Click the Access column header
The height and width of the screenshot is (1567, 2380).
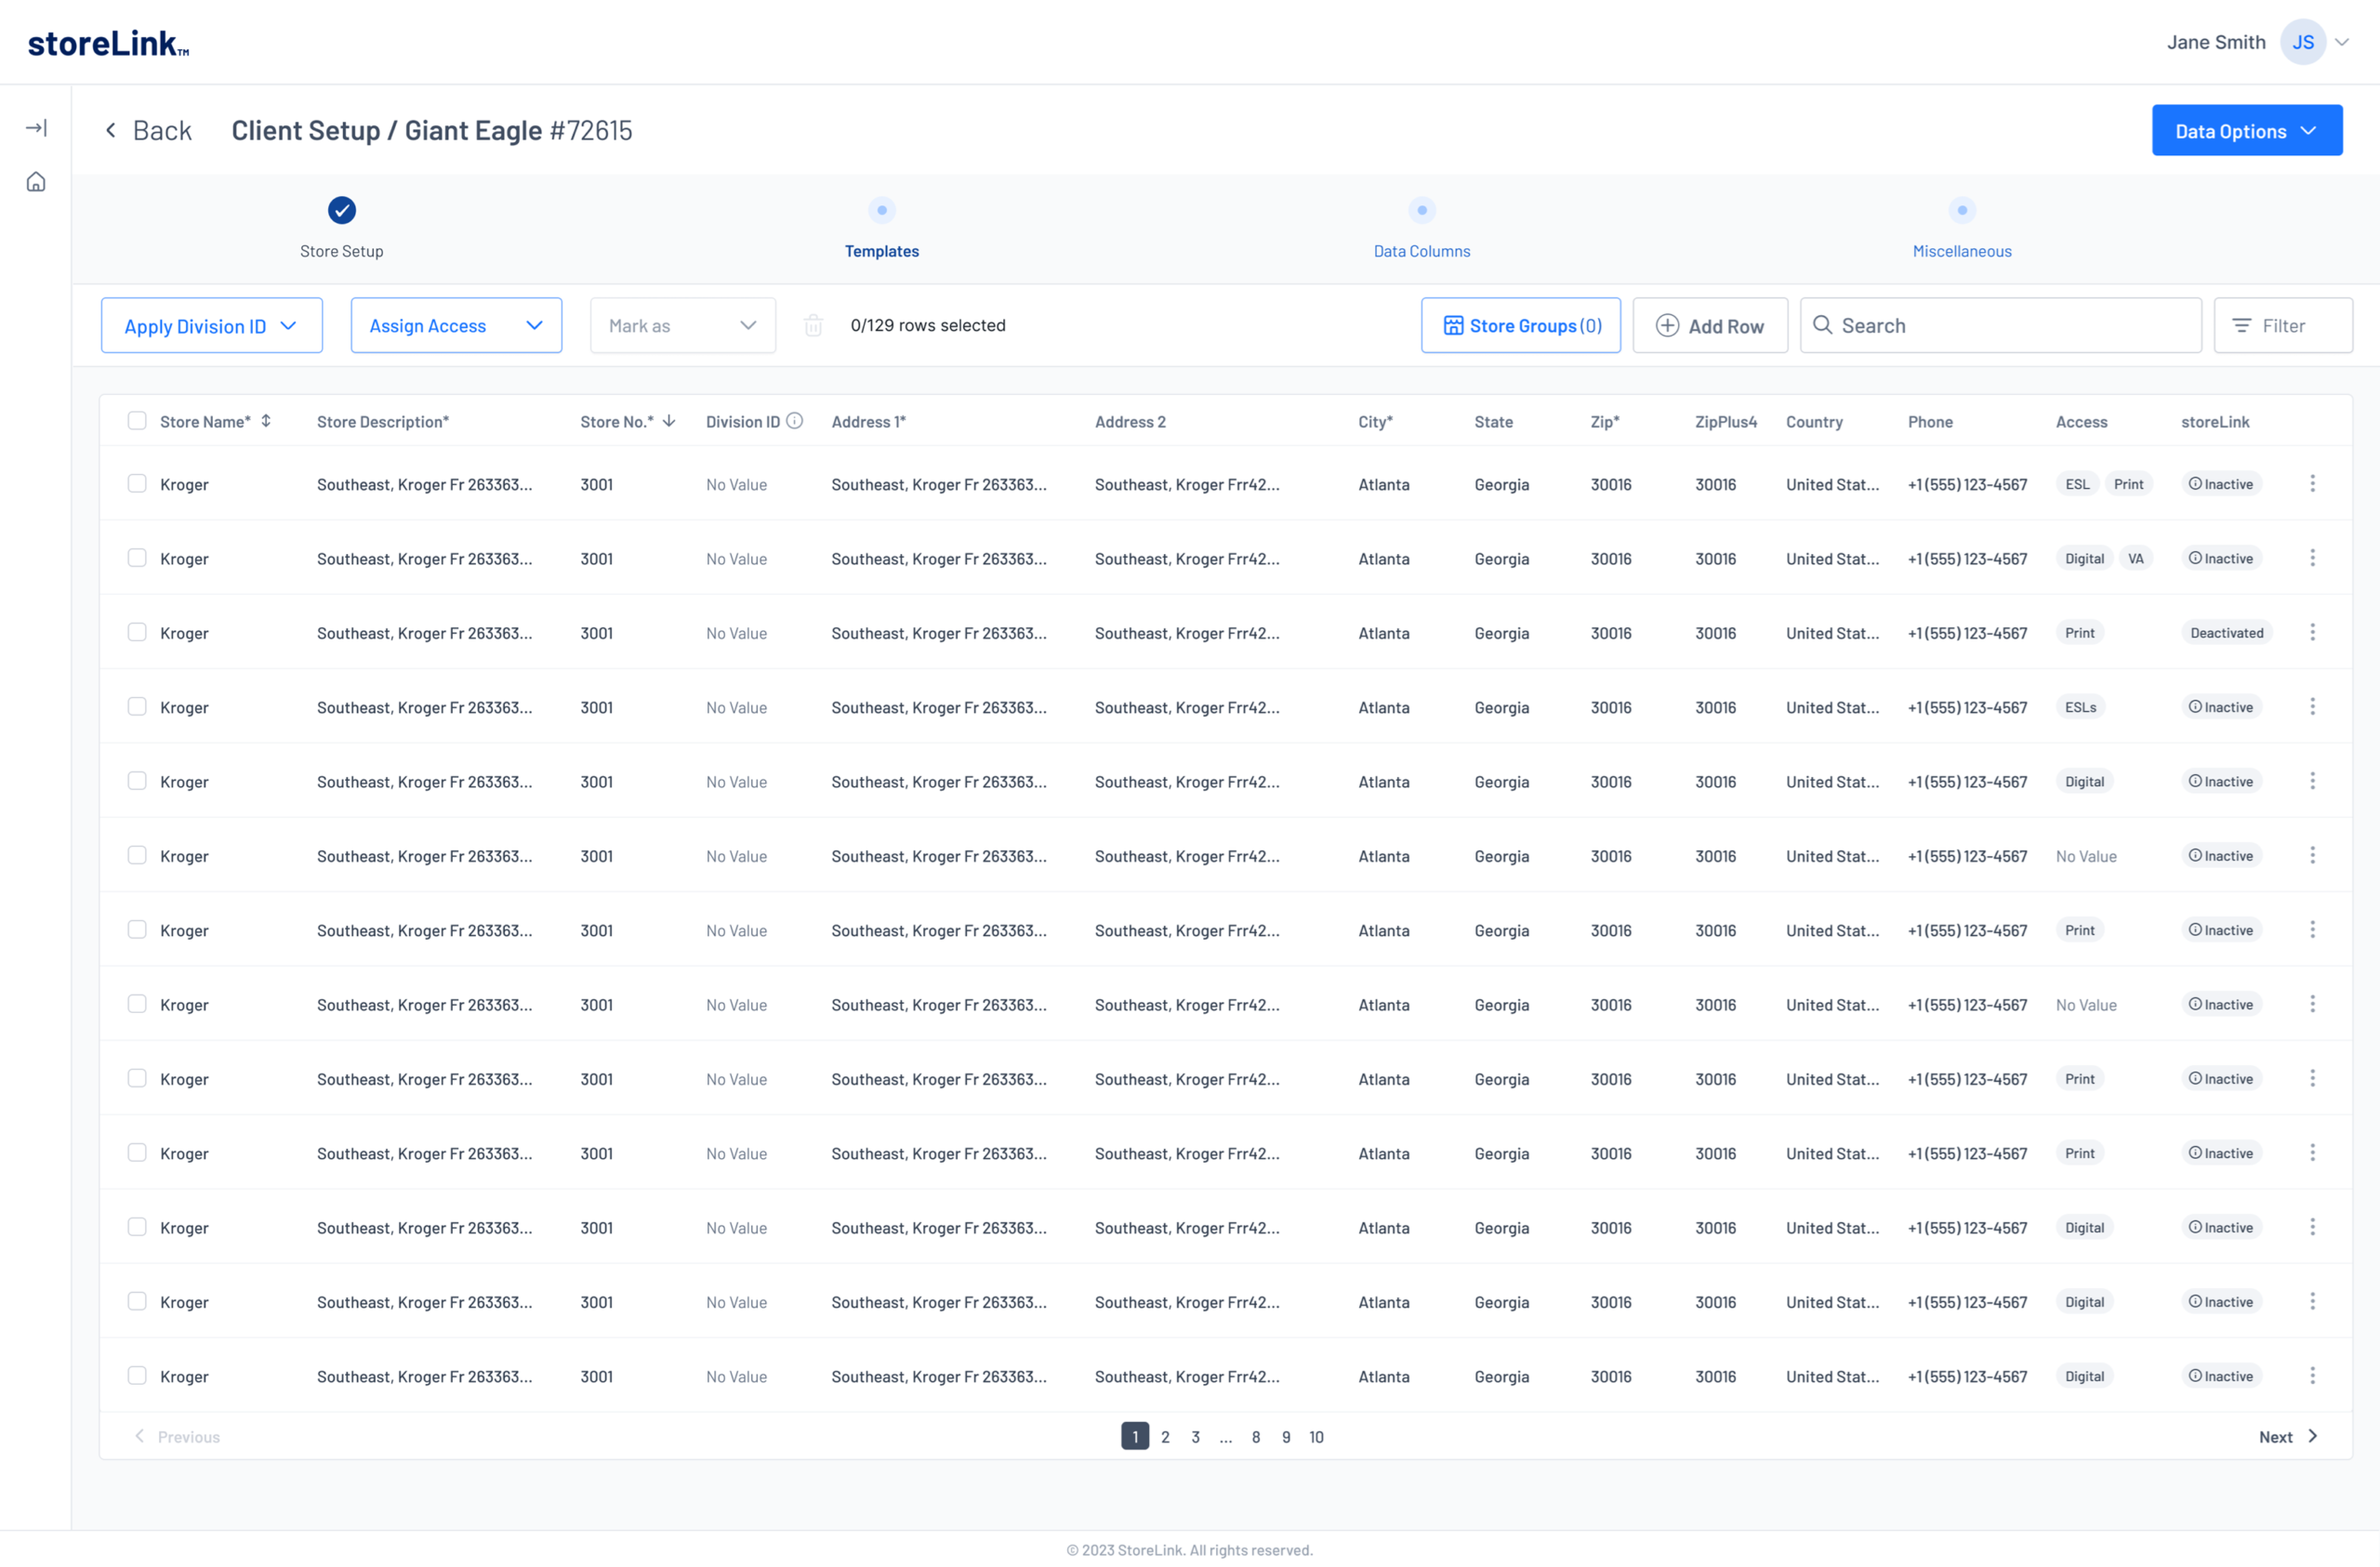(x=2081, y=422)
